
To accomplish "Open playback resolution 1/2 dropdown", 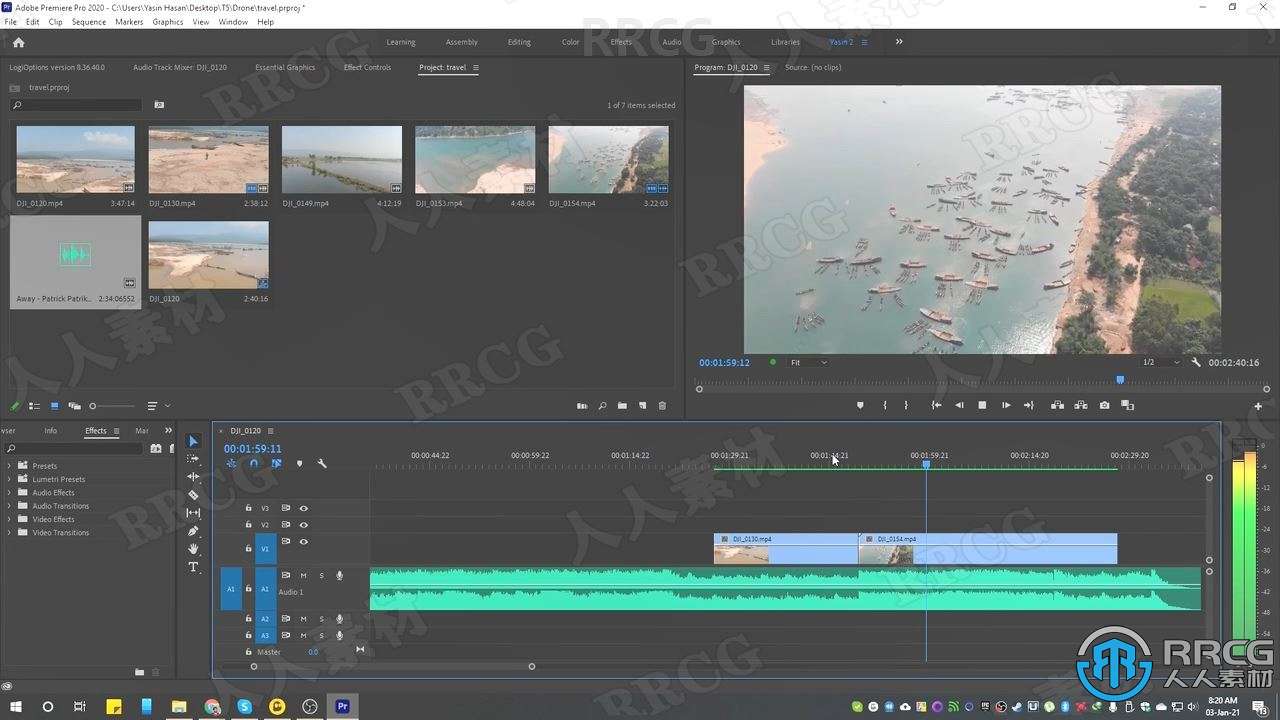I will coord(1161,362).
